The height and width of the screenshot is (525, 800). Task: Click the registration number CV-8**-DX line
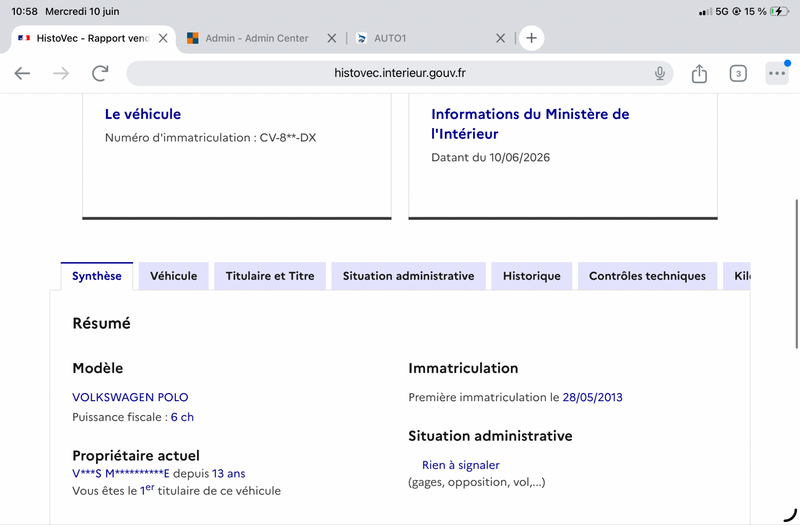pos(211,138)
